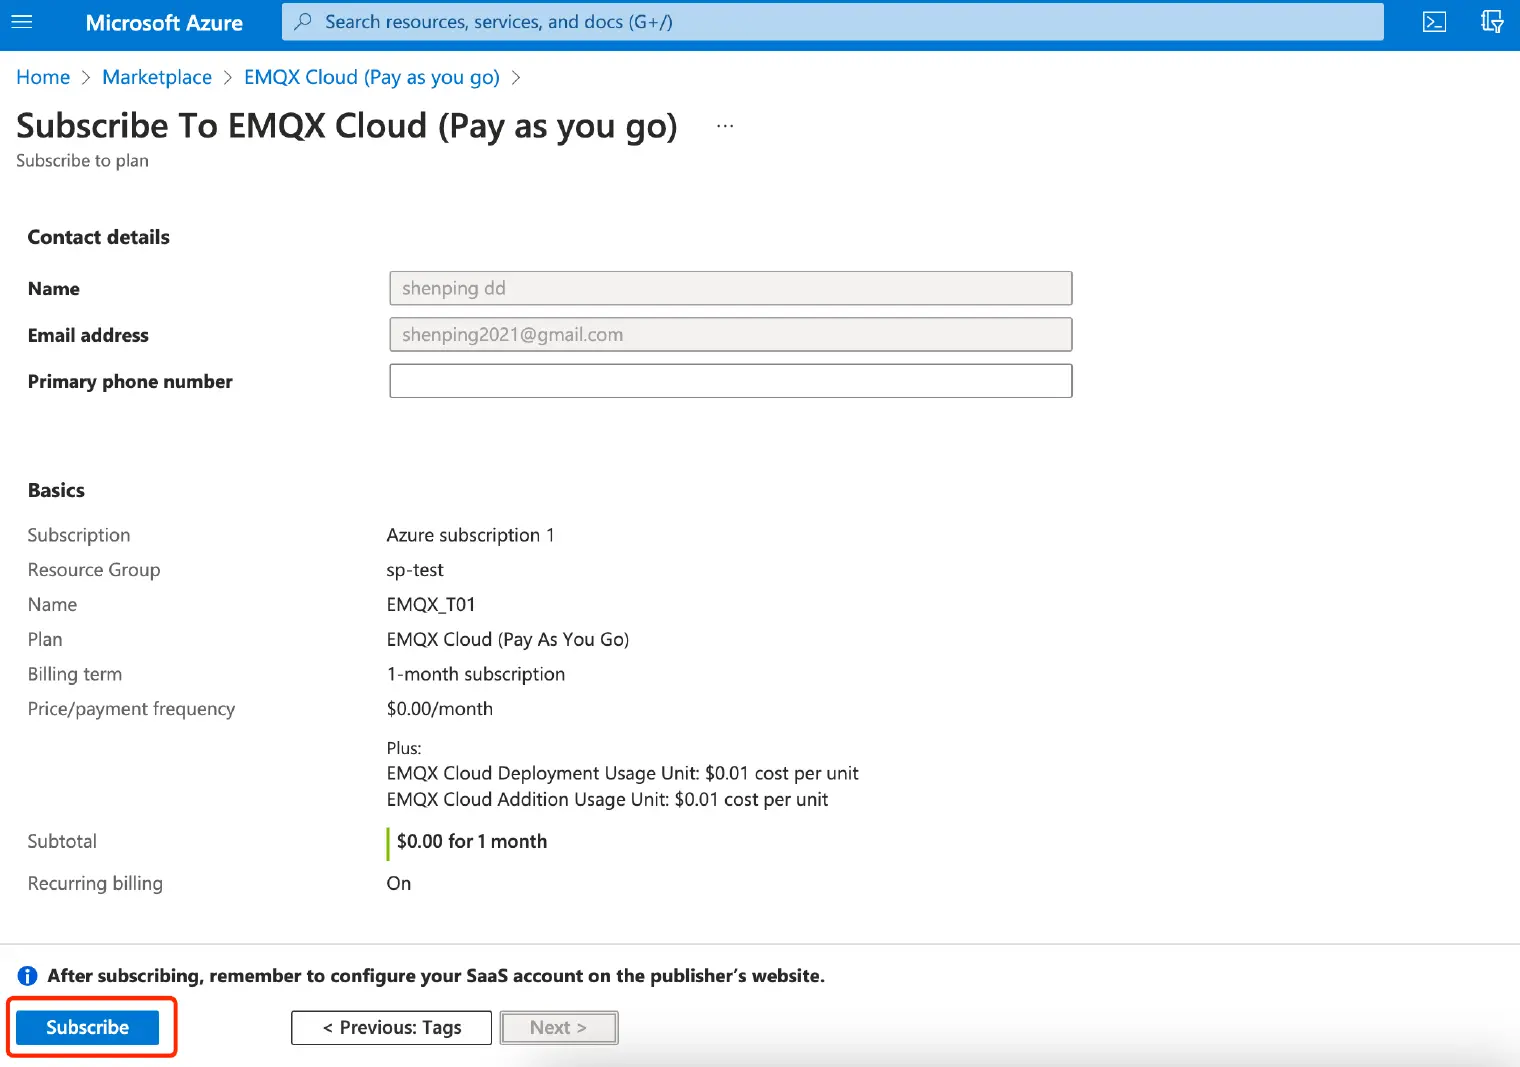
Task: Click the 'Subtotal' label
Action: (62, 841)
